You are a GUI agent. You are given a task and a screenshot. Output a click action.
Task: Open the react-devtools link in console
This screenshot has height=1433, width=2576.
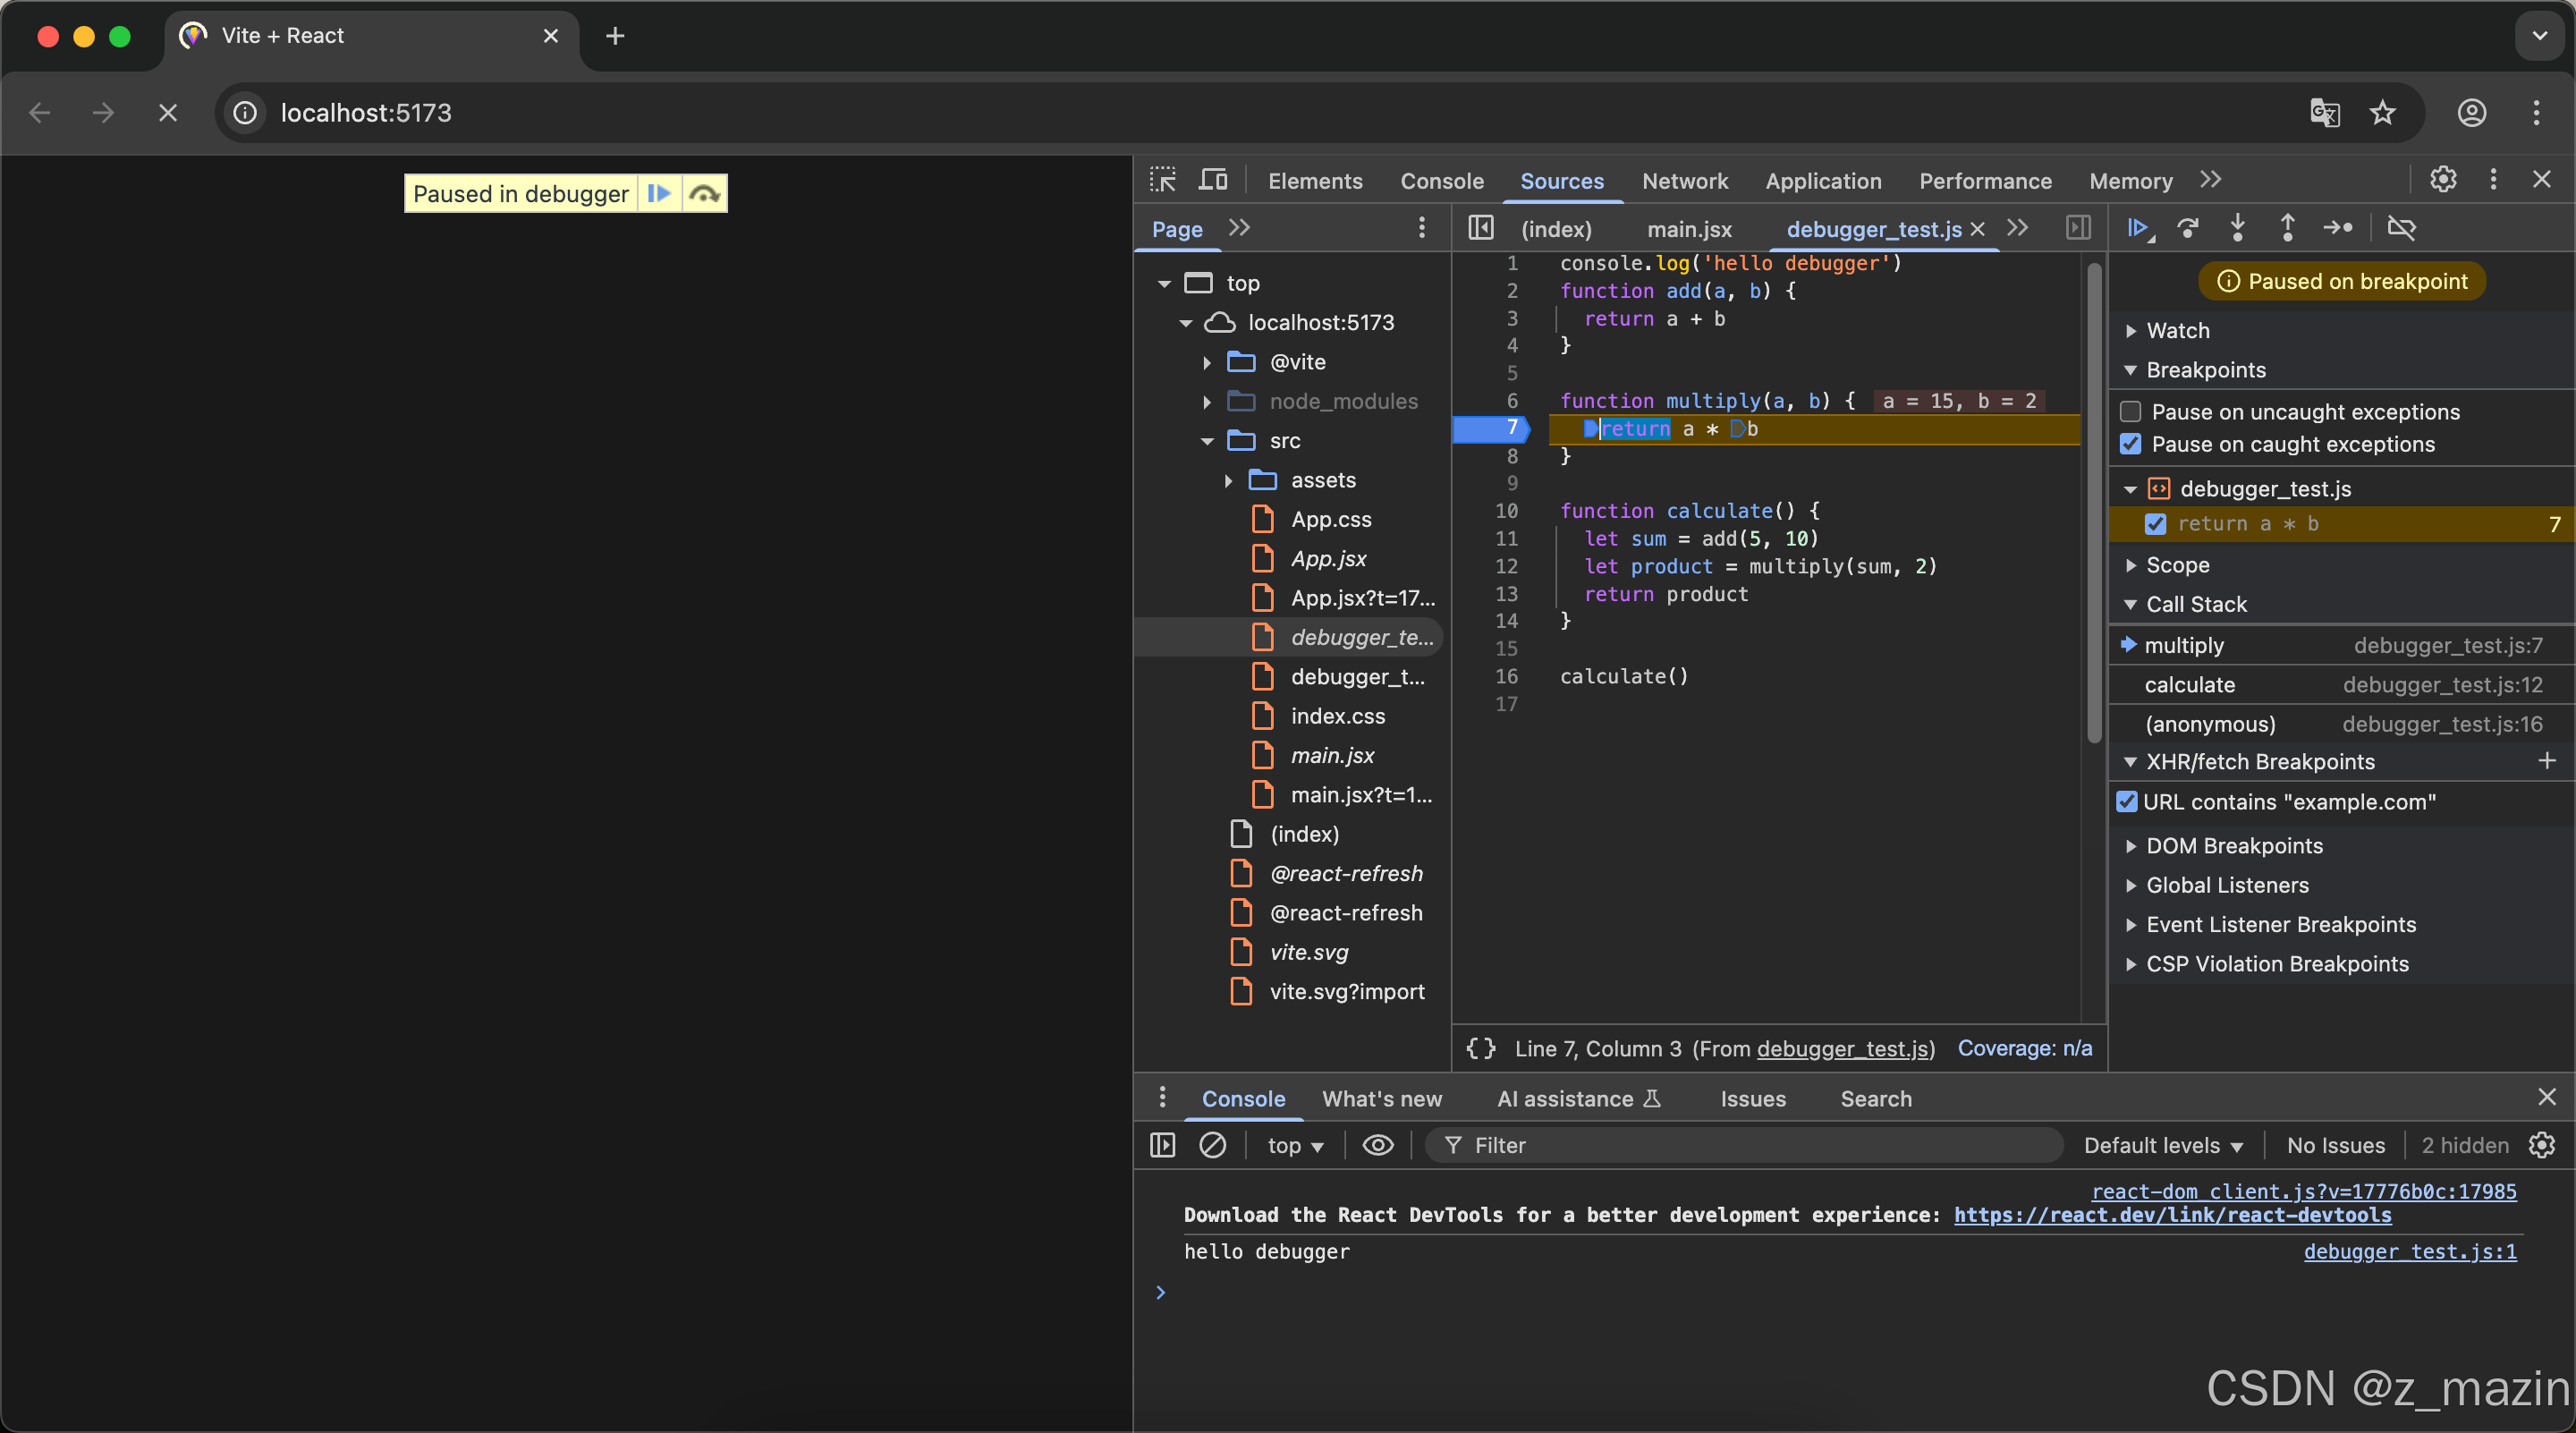pyautogui.click(x=2172, y=1215)
